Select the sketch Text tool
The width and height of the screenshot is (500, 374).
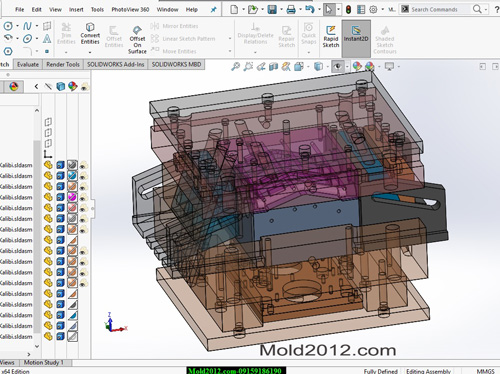[47, 39]
